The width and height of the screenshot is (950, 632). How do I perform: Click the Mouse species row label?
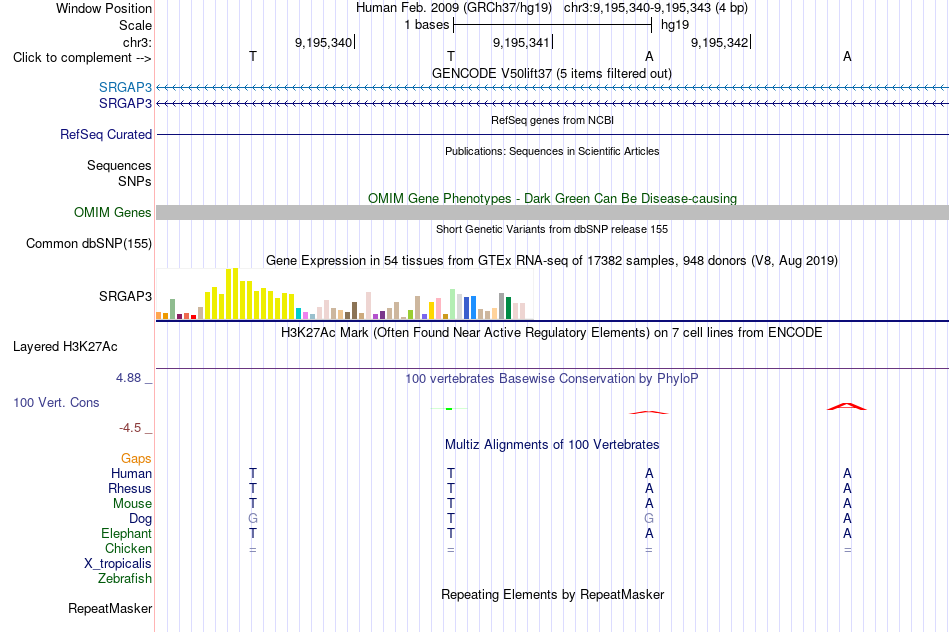(x=133, y=504)
